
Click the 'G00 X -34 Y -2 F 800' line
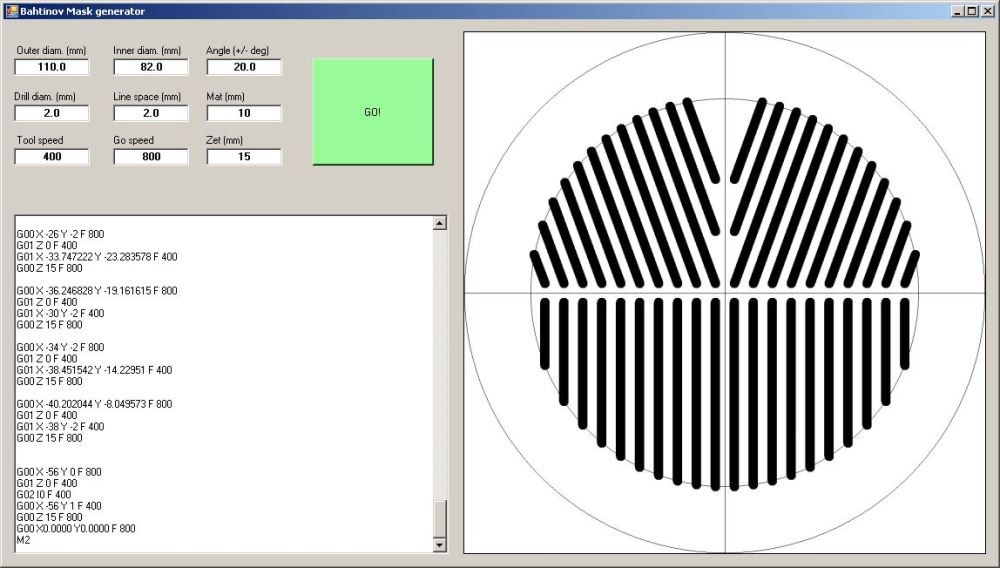click(61, 347)
